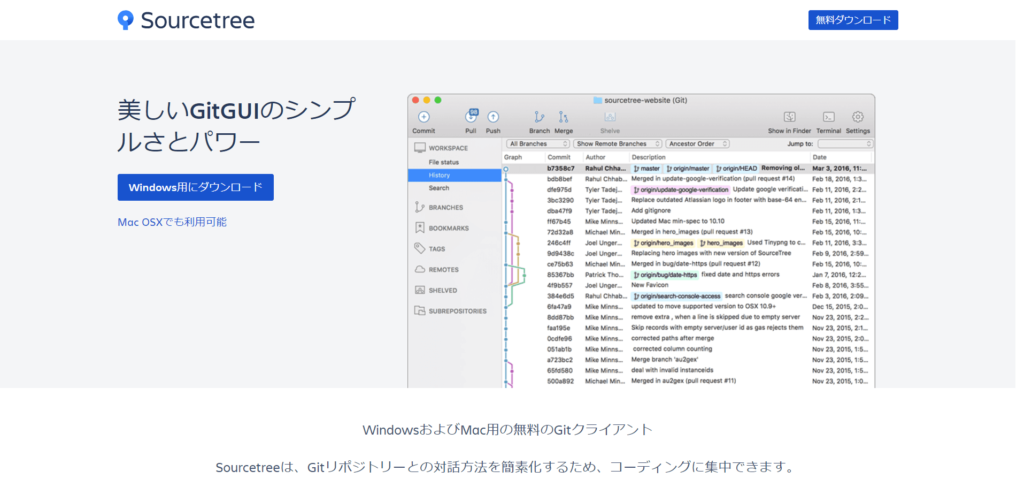Select commit 500a892
This screenshot has width=1024, height=479.
coord(688,381)
